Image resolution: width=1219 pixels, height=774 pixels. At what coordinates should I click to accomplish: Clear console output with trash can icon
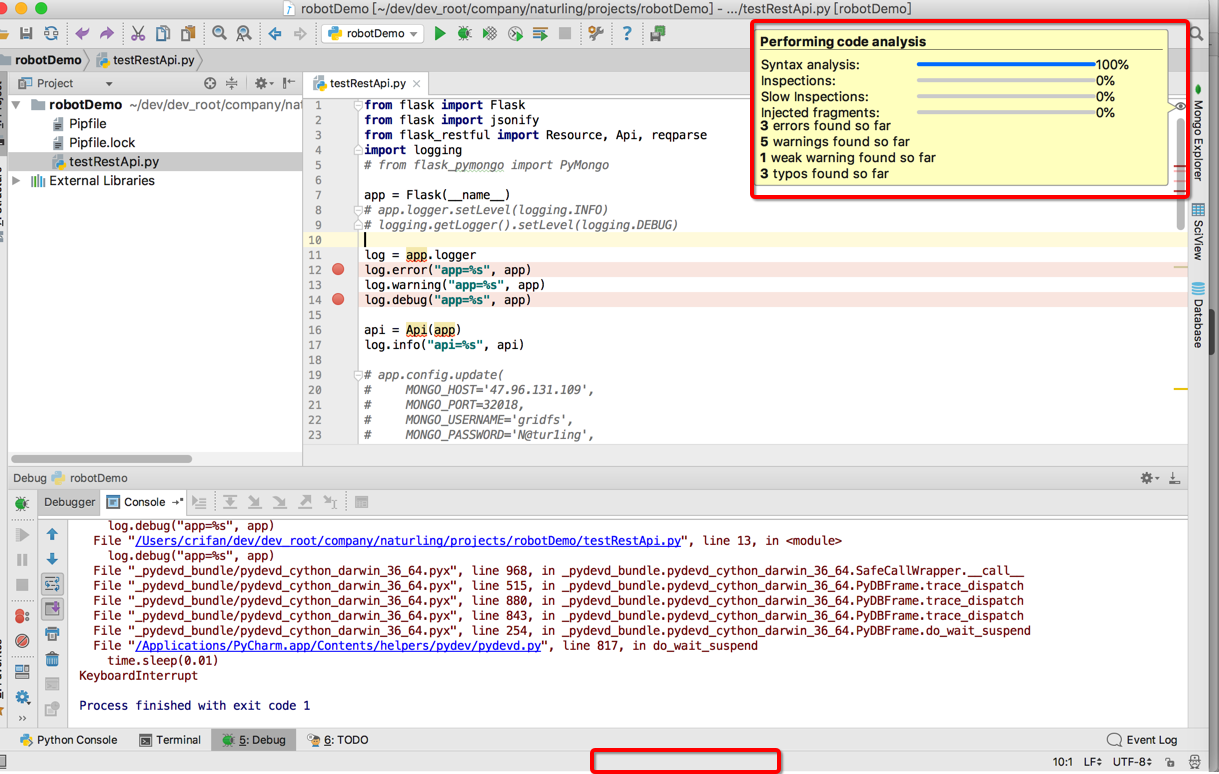[52, 659]
